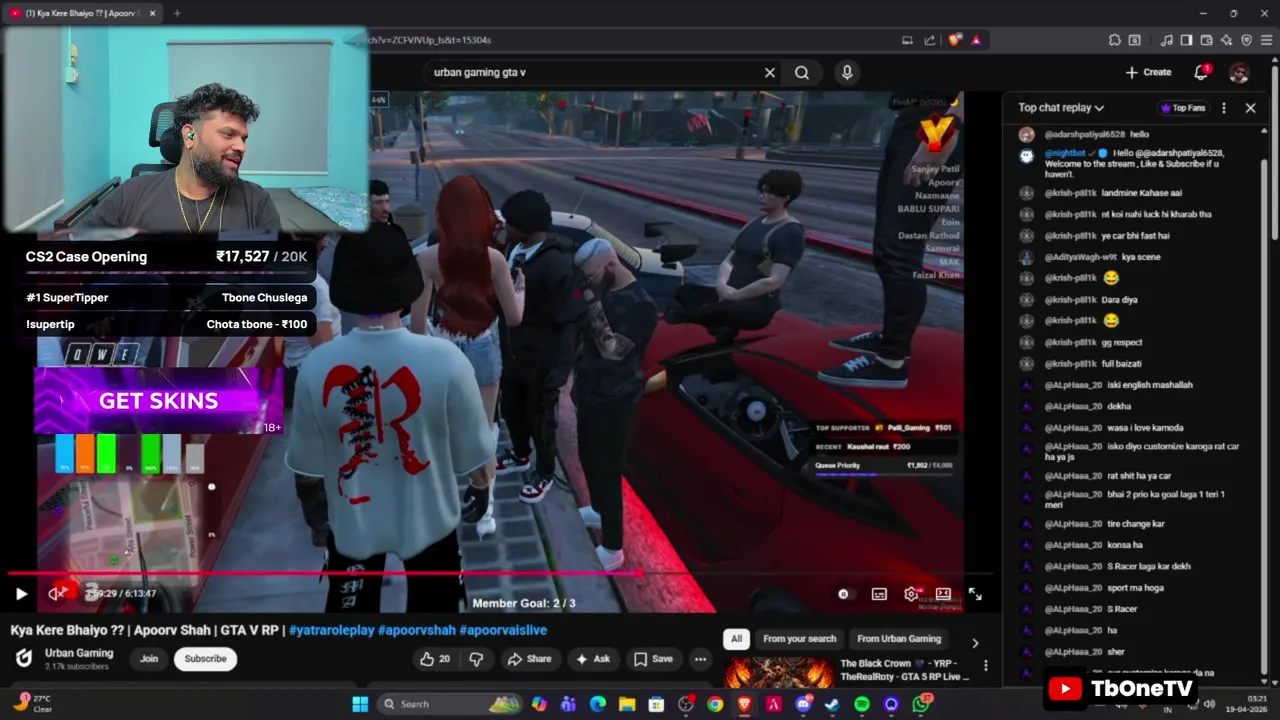Open browser share page icon
The image size is (1280, 720).
(x=930, y=40)
